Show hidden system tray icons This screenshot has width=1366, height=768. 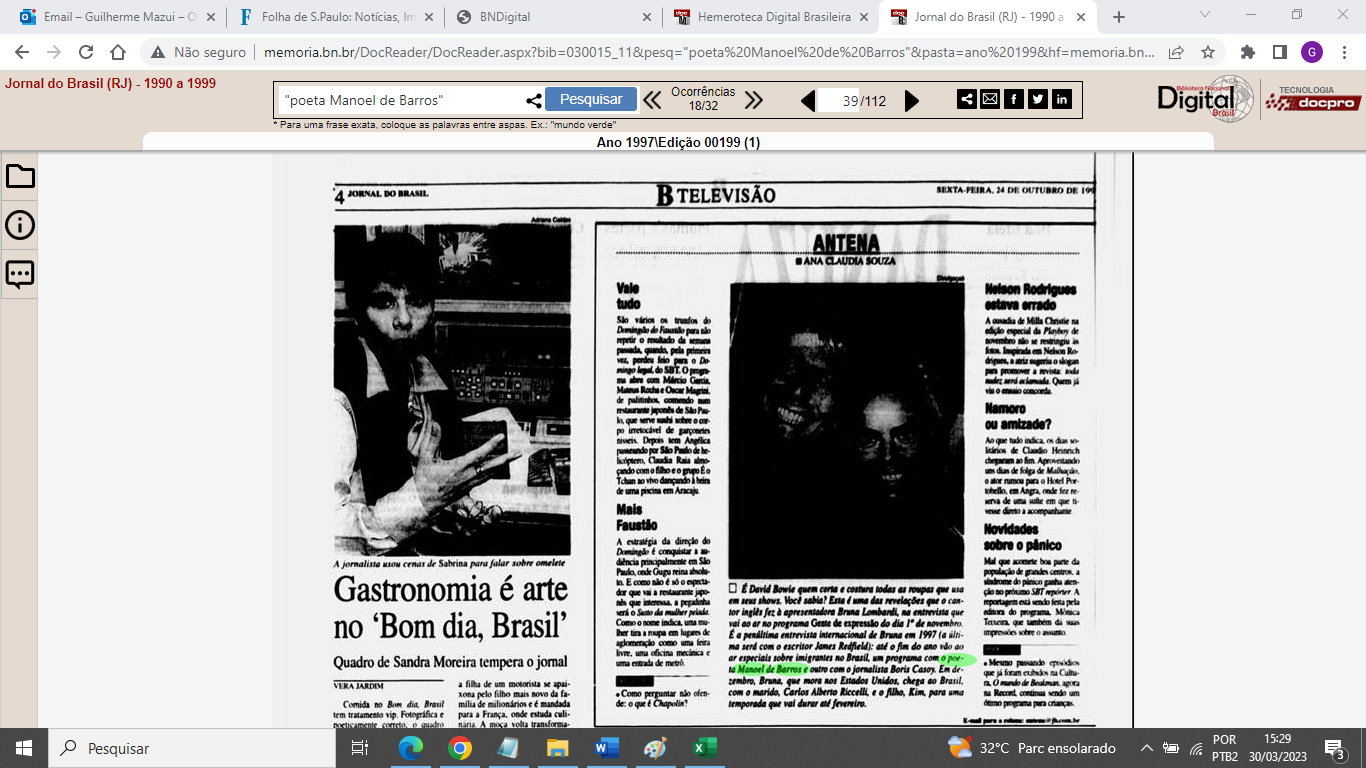click(x=1145, y=748)
